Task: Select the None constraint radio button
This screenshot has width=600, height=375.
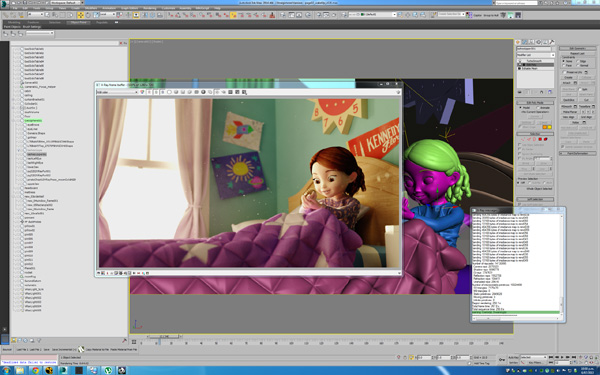Action: tap(564, 61)
